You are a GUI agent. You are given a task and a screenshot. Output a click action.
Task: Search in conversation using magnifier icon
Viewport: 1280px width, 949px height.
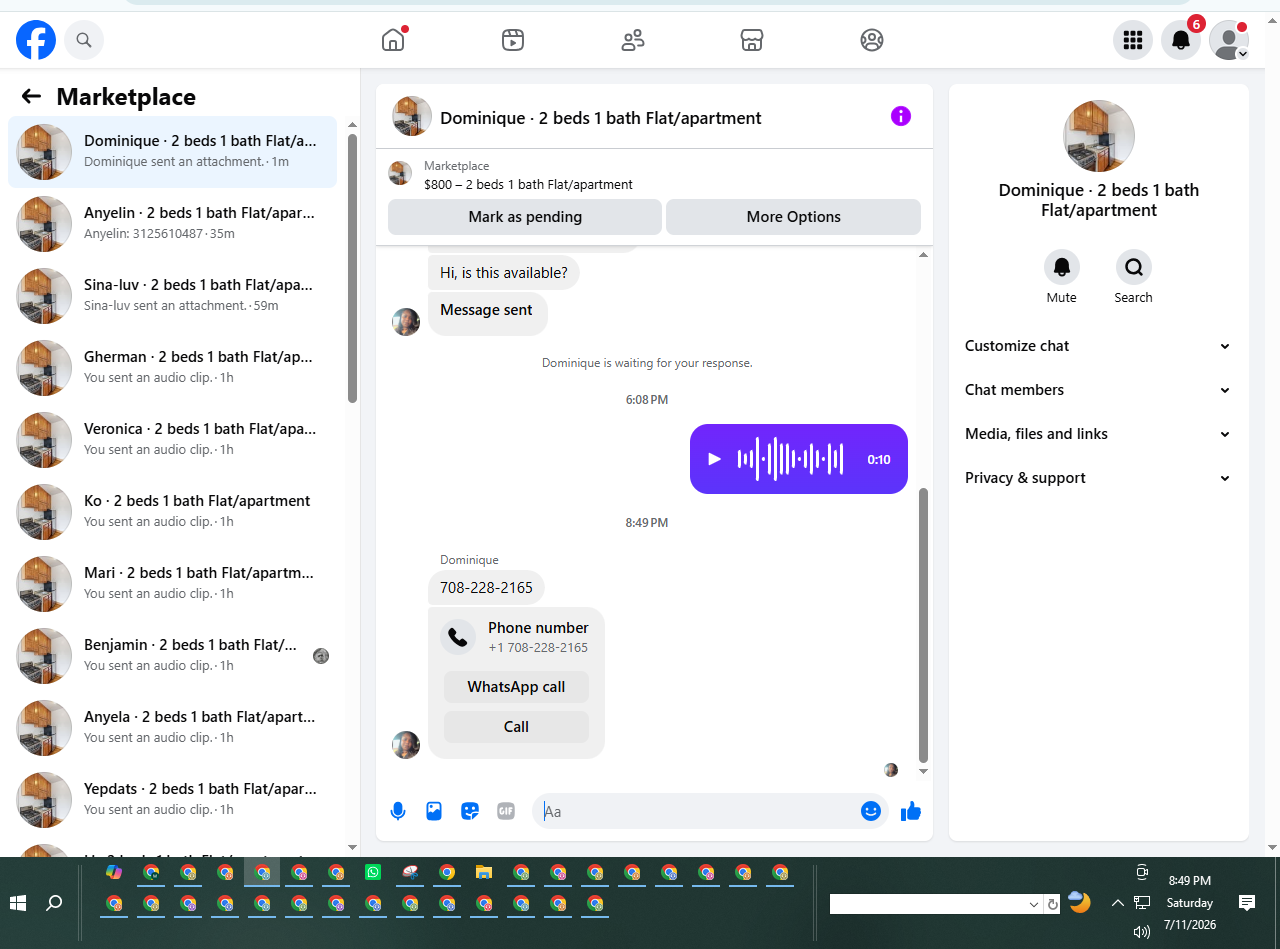pos(1134,267)
